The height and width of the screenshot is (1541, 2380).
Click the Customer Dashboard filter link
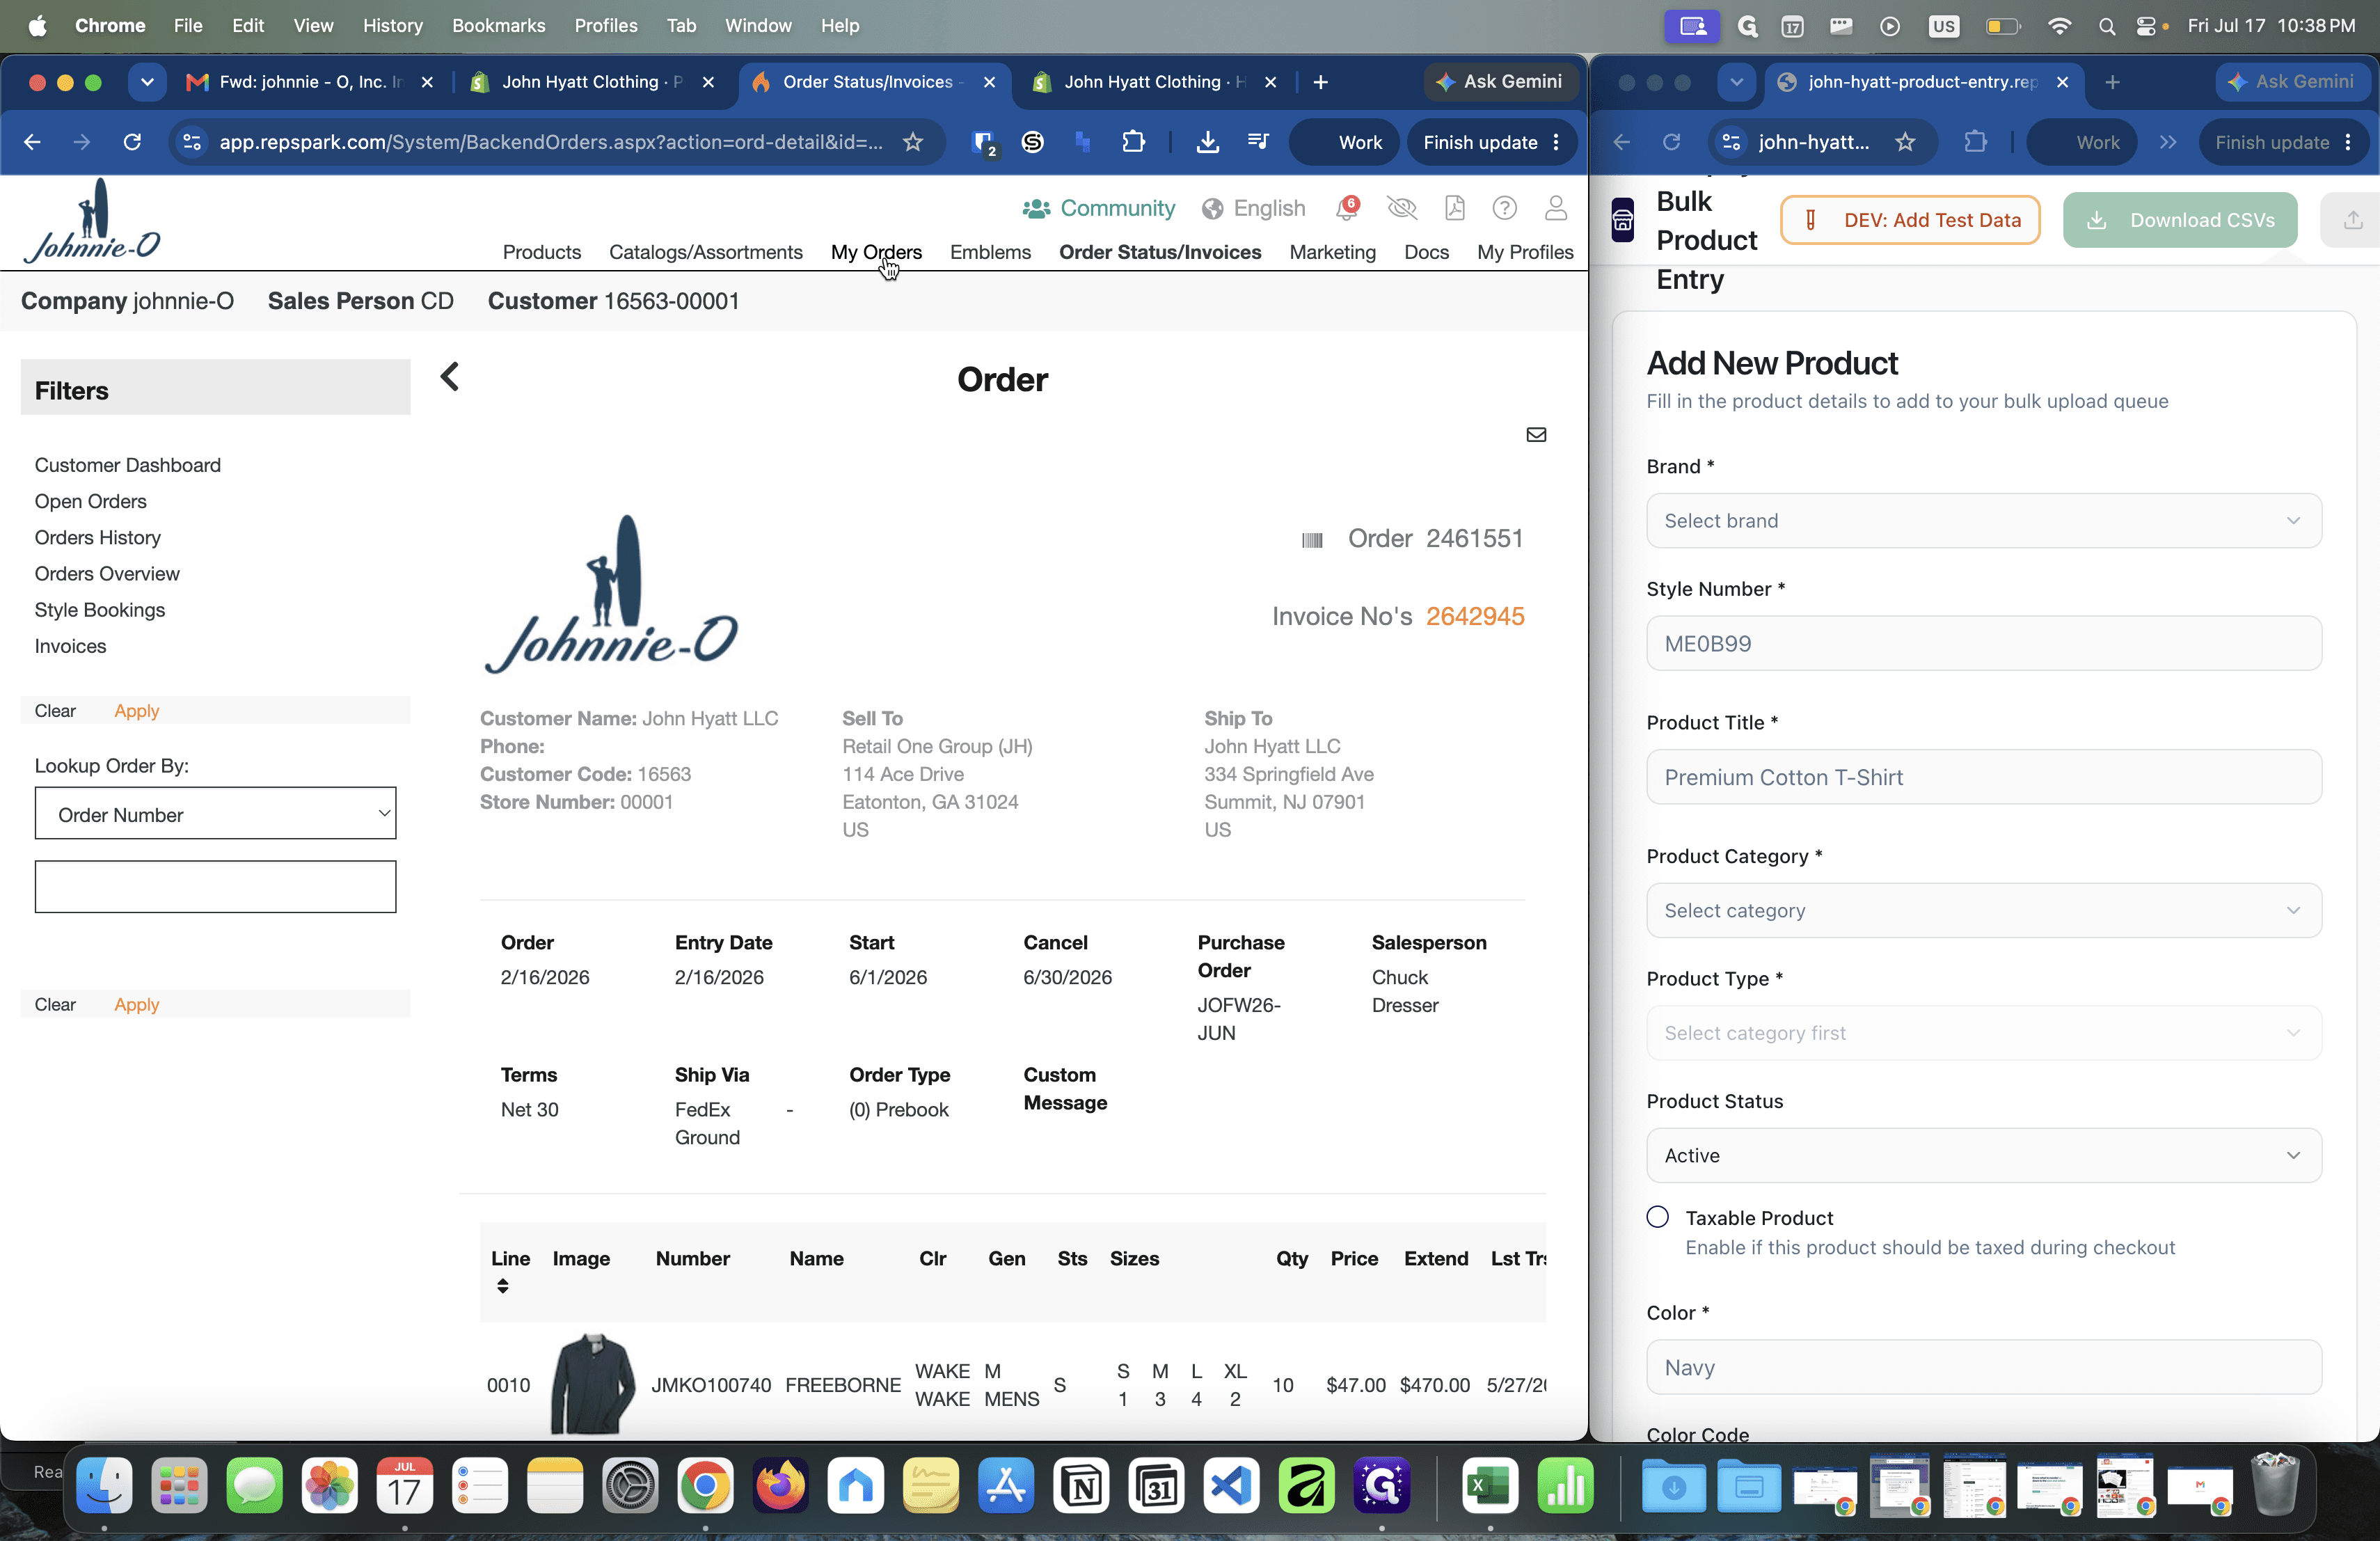point(128,465)
